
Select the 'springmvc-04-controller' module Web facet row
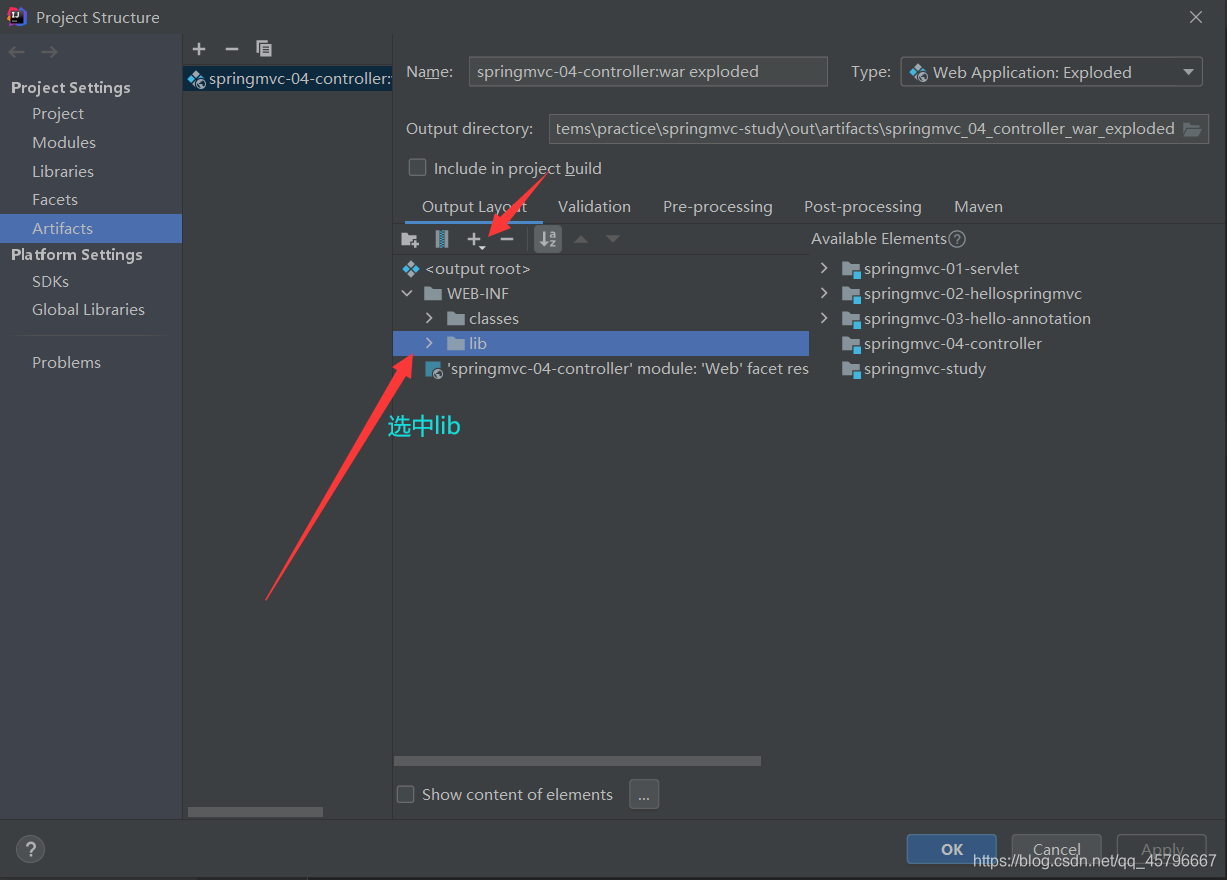tap(601, 369)
